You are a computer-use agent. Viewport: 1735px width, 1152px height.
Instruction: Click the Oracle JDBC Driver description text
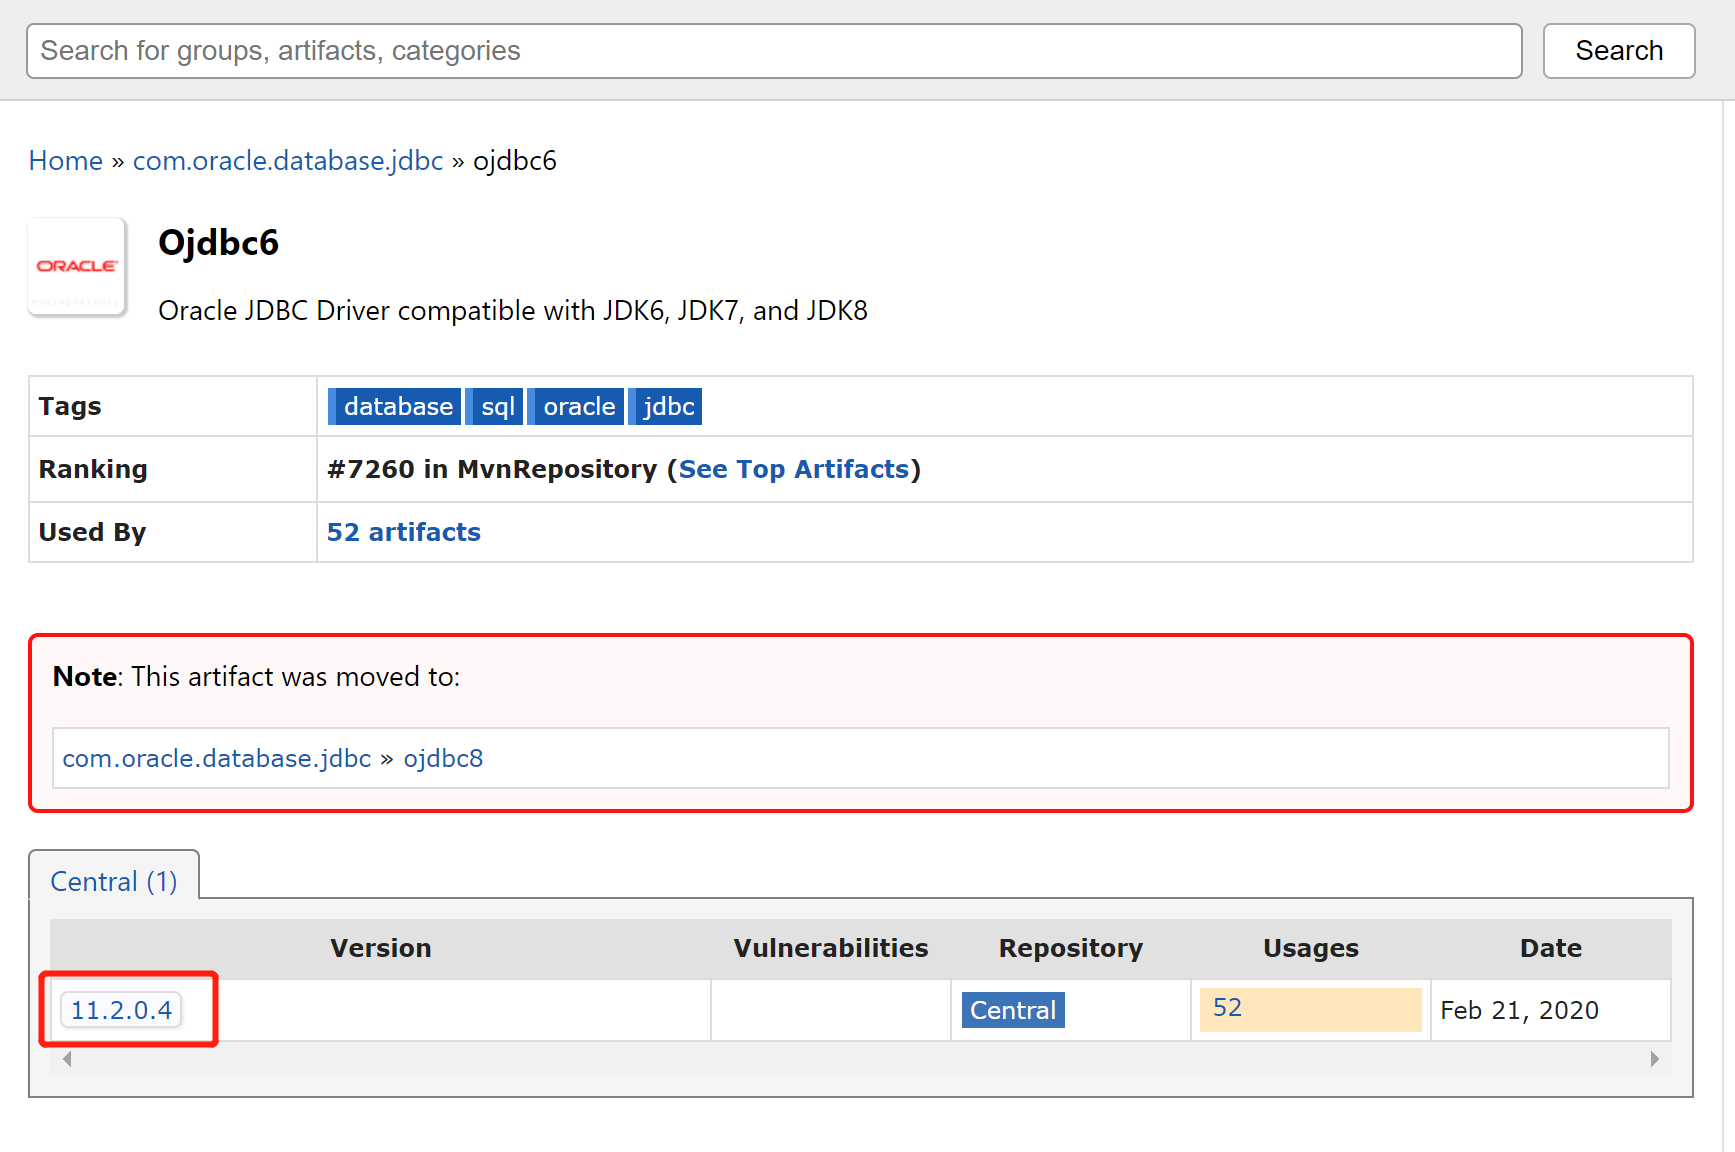(x=513, y=311)
